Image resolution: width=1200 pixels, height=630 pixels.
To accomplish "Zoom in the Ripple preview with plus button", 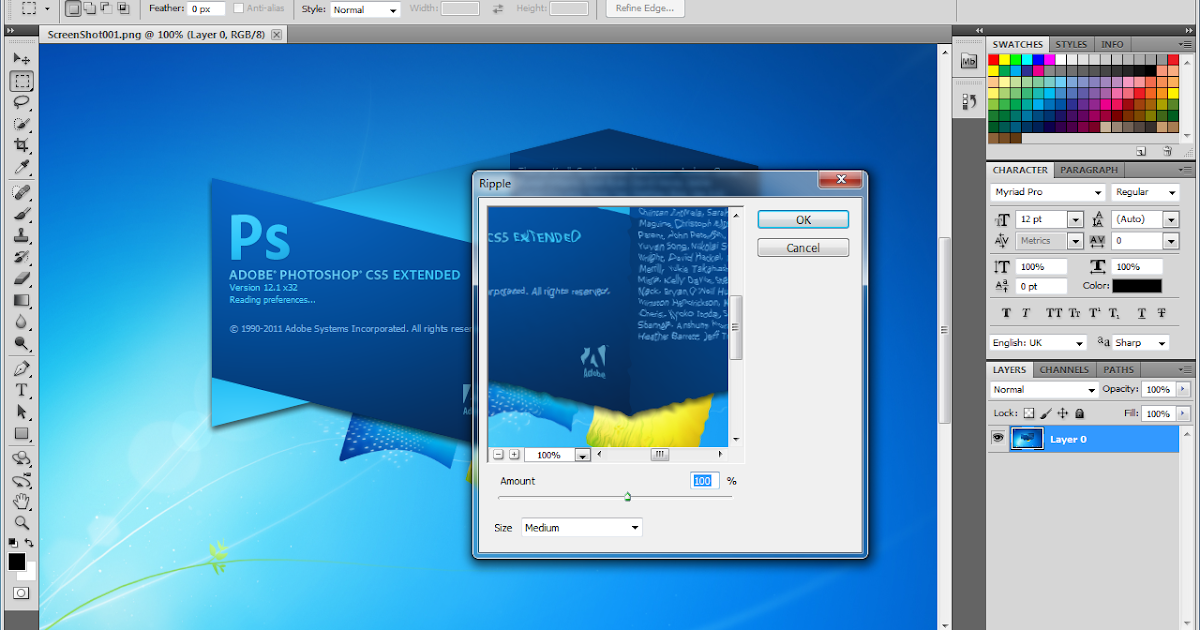I will click(x=514, y=454).
